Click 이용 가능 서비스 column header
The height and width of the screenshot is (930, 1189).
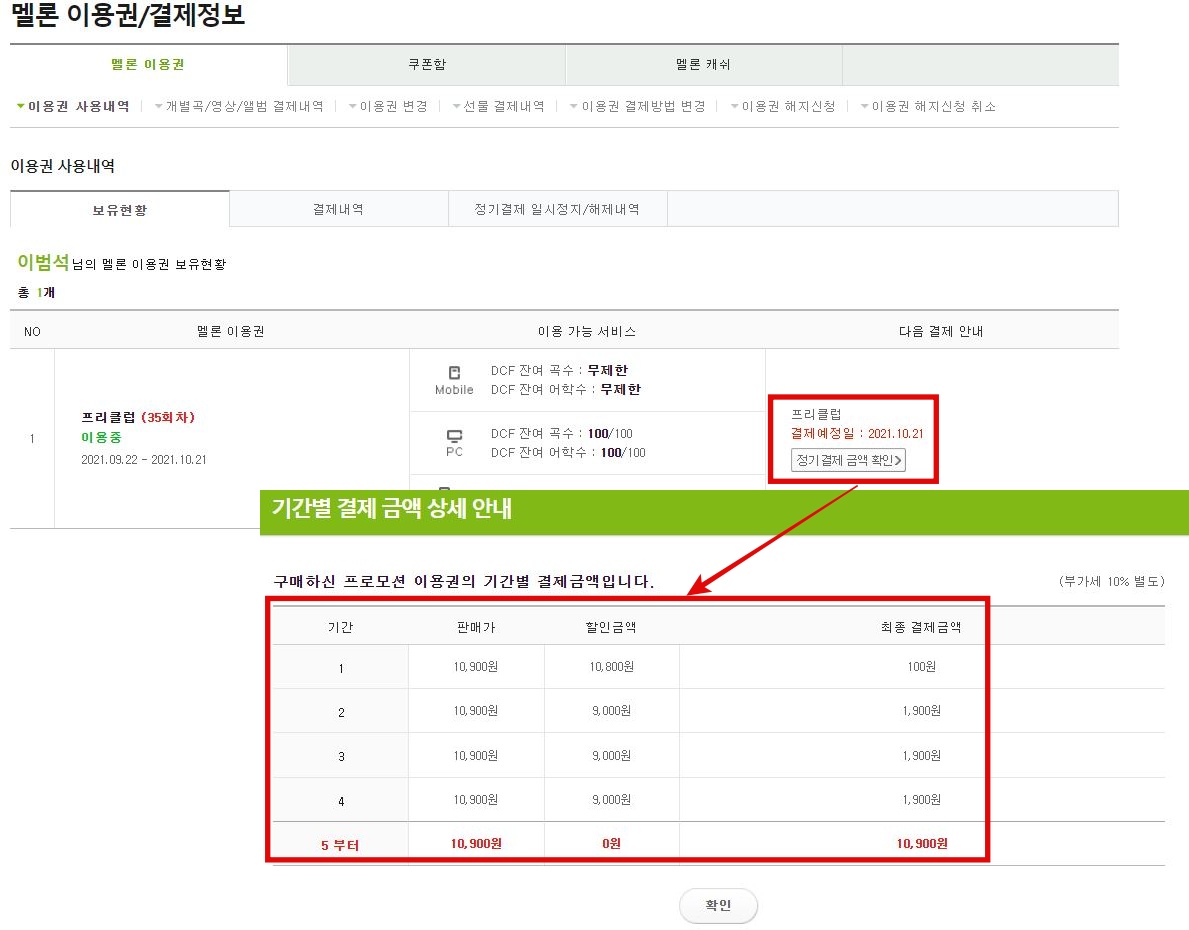point(587,331)
